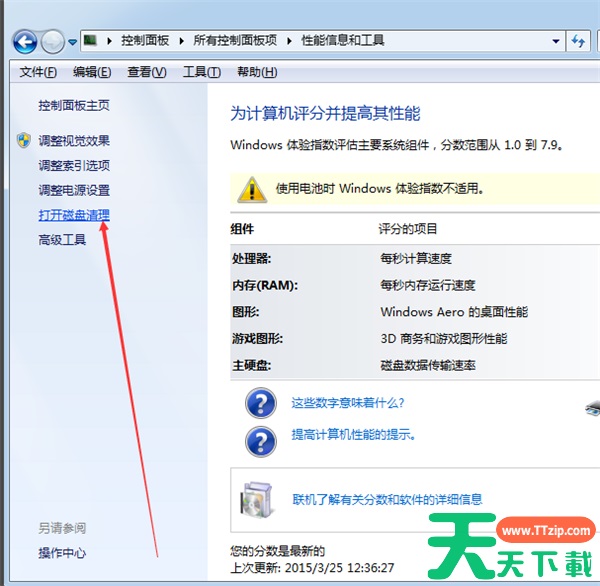This screenshot has height=586, width=600.
Task: Click the help icon beside 这些数字意味着什么
Action: [261, 403]
